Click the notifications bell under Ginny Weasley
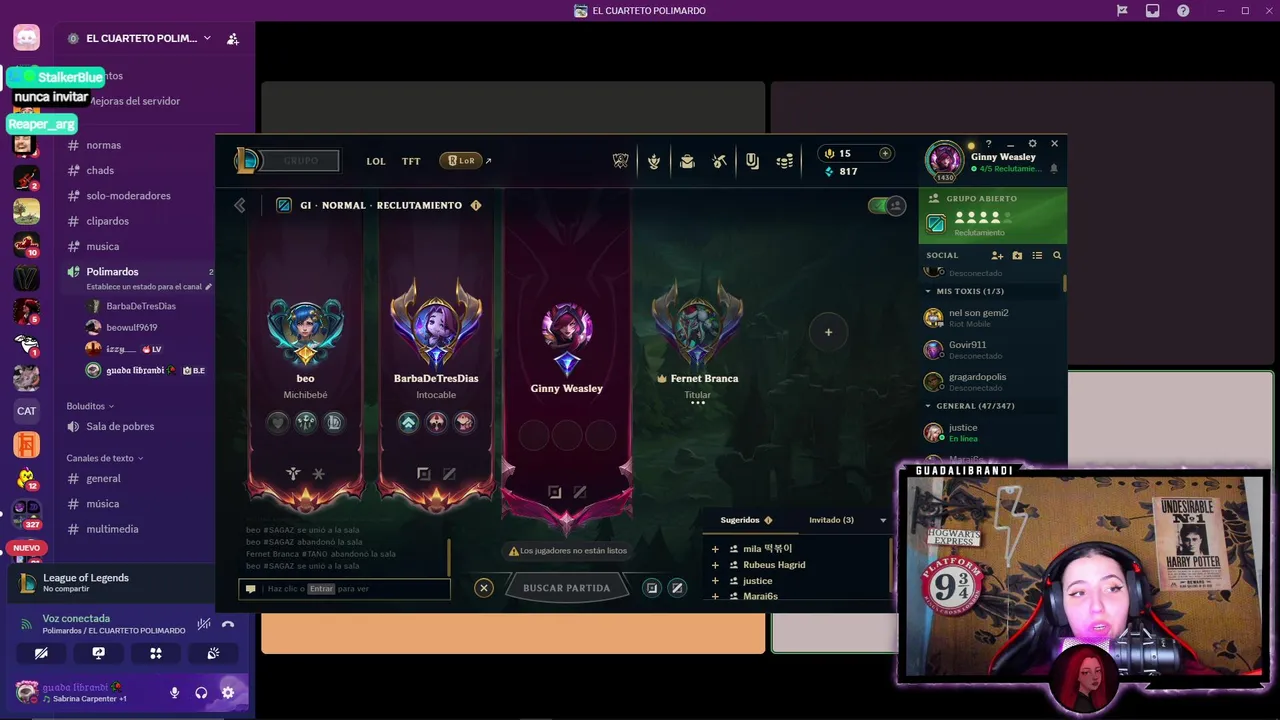 (x=1053, y=169)
